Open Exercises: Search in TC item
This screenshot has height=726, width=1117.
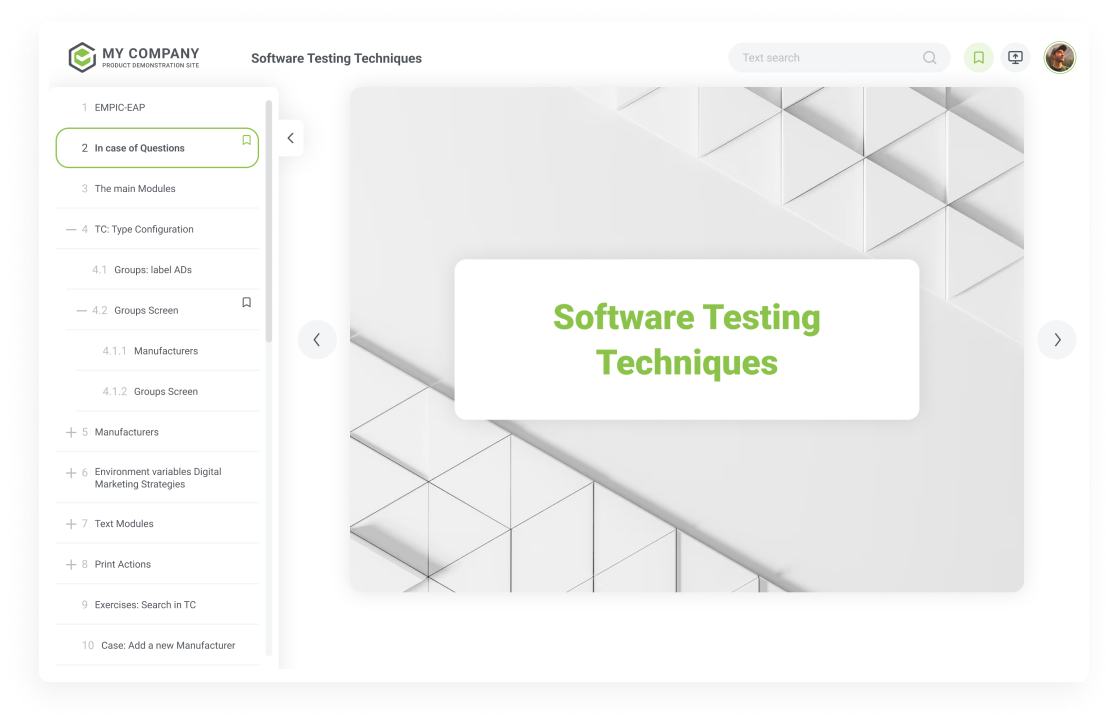pos(145,605)
